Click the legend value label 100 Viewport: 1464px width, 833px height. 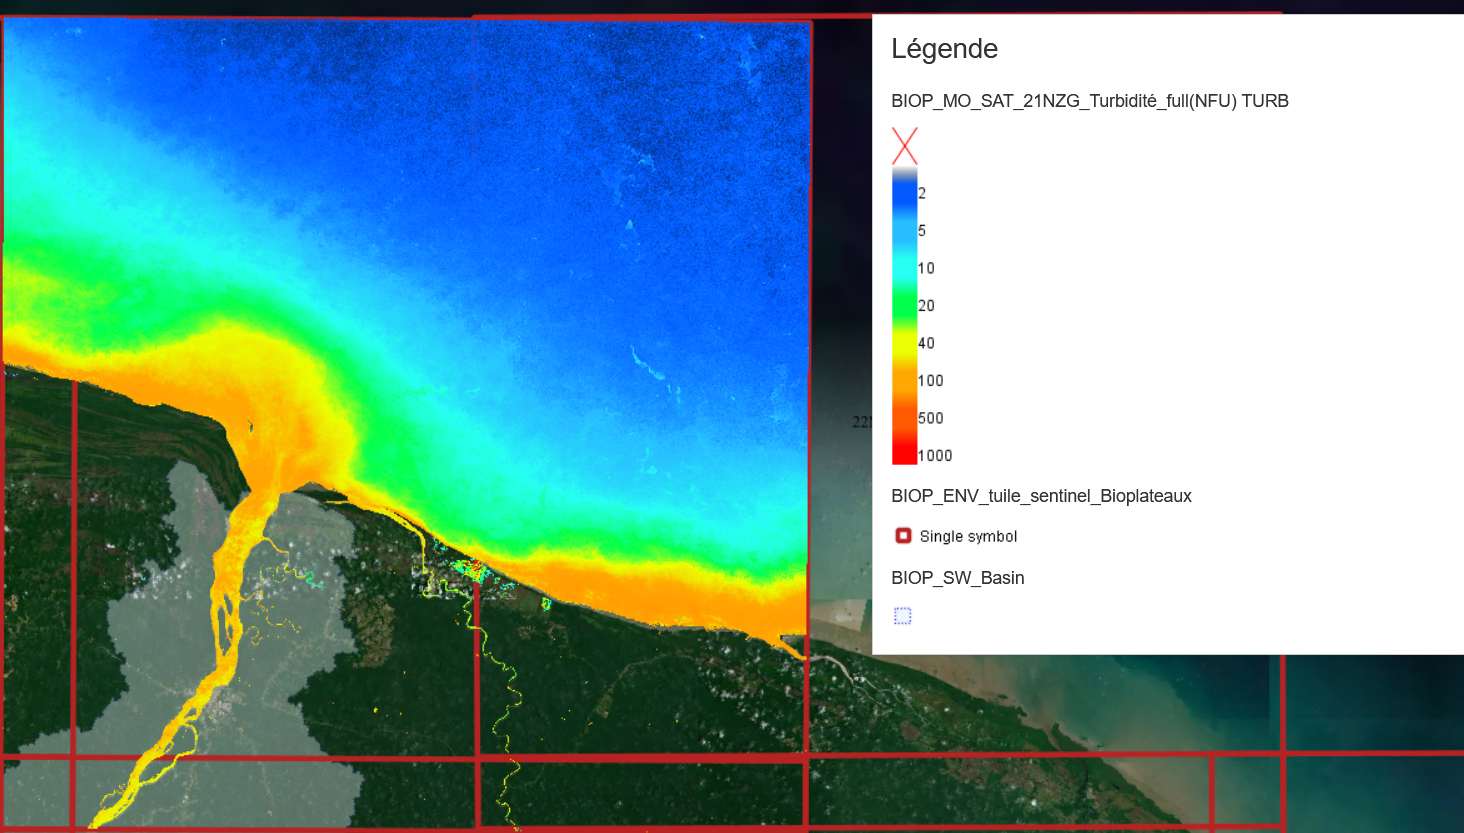coord(930,381)
